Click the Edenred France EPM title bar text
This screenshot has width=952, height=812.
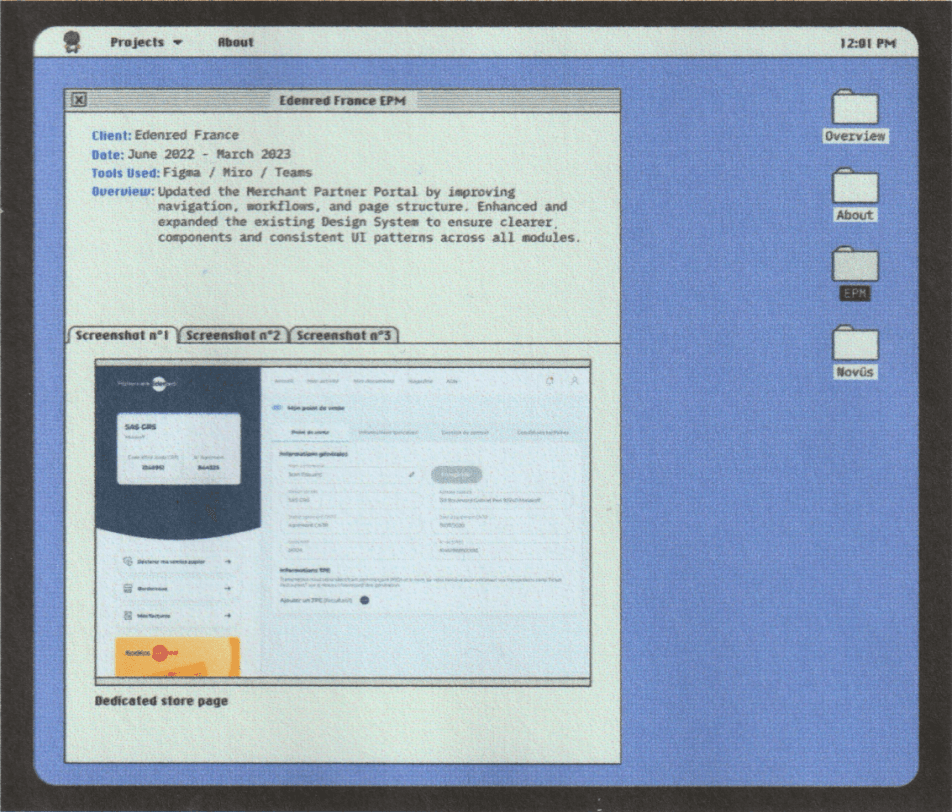[x=342, y=101]
